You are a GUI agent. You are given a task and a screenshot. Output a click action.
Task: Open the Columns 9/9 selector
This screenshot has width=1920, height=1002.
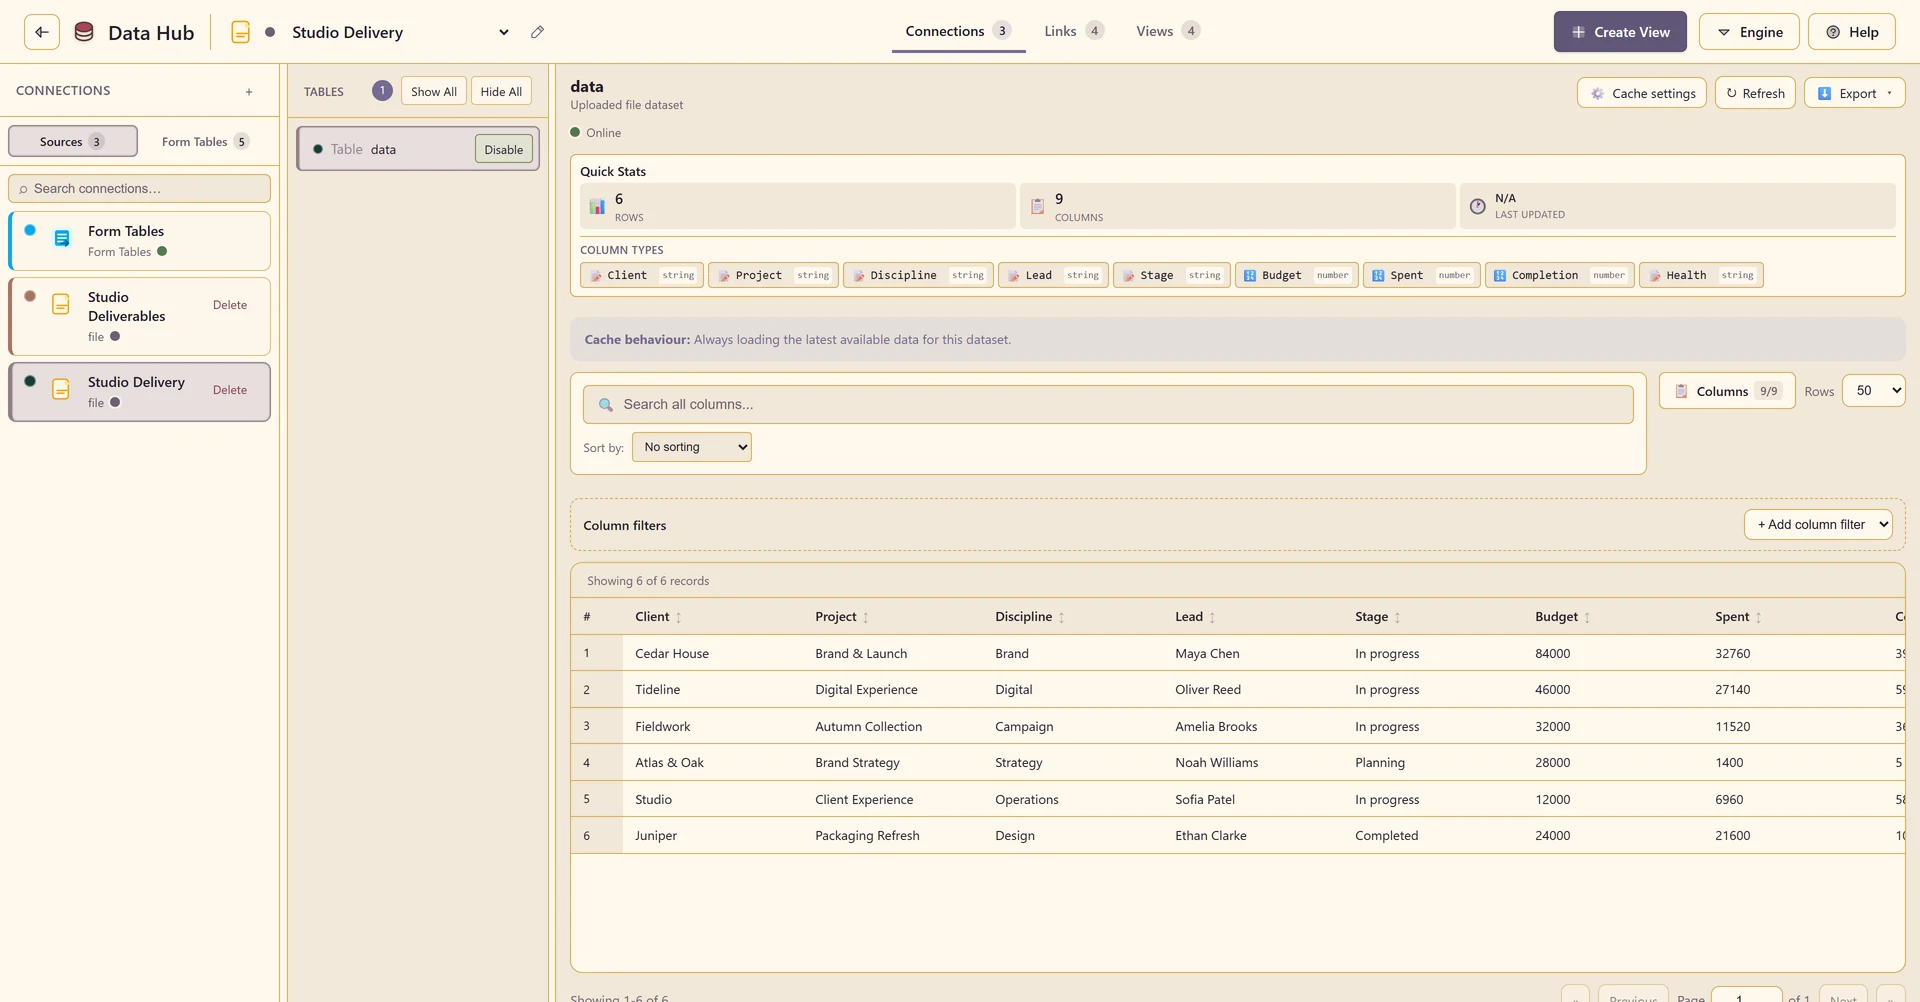(1727, 391)
